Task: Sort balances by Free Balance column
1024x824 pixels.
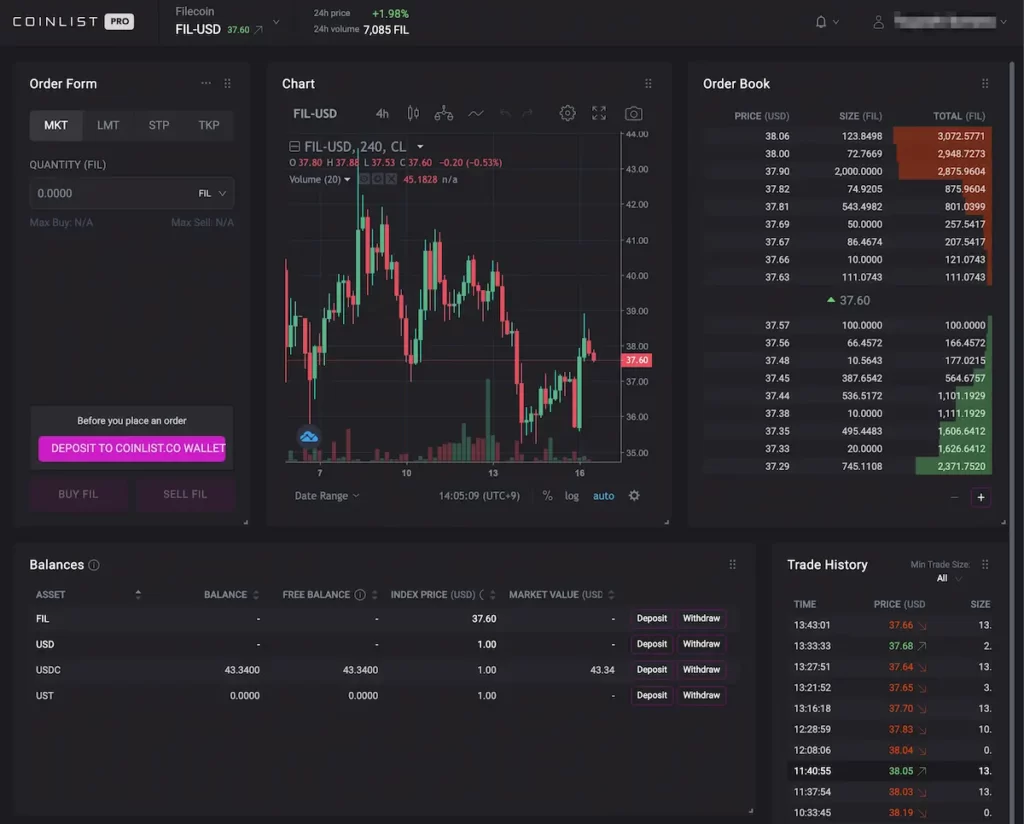Action: point(374,594)
